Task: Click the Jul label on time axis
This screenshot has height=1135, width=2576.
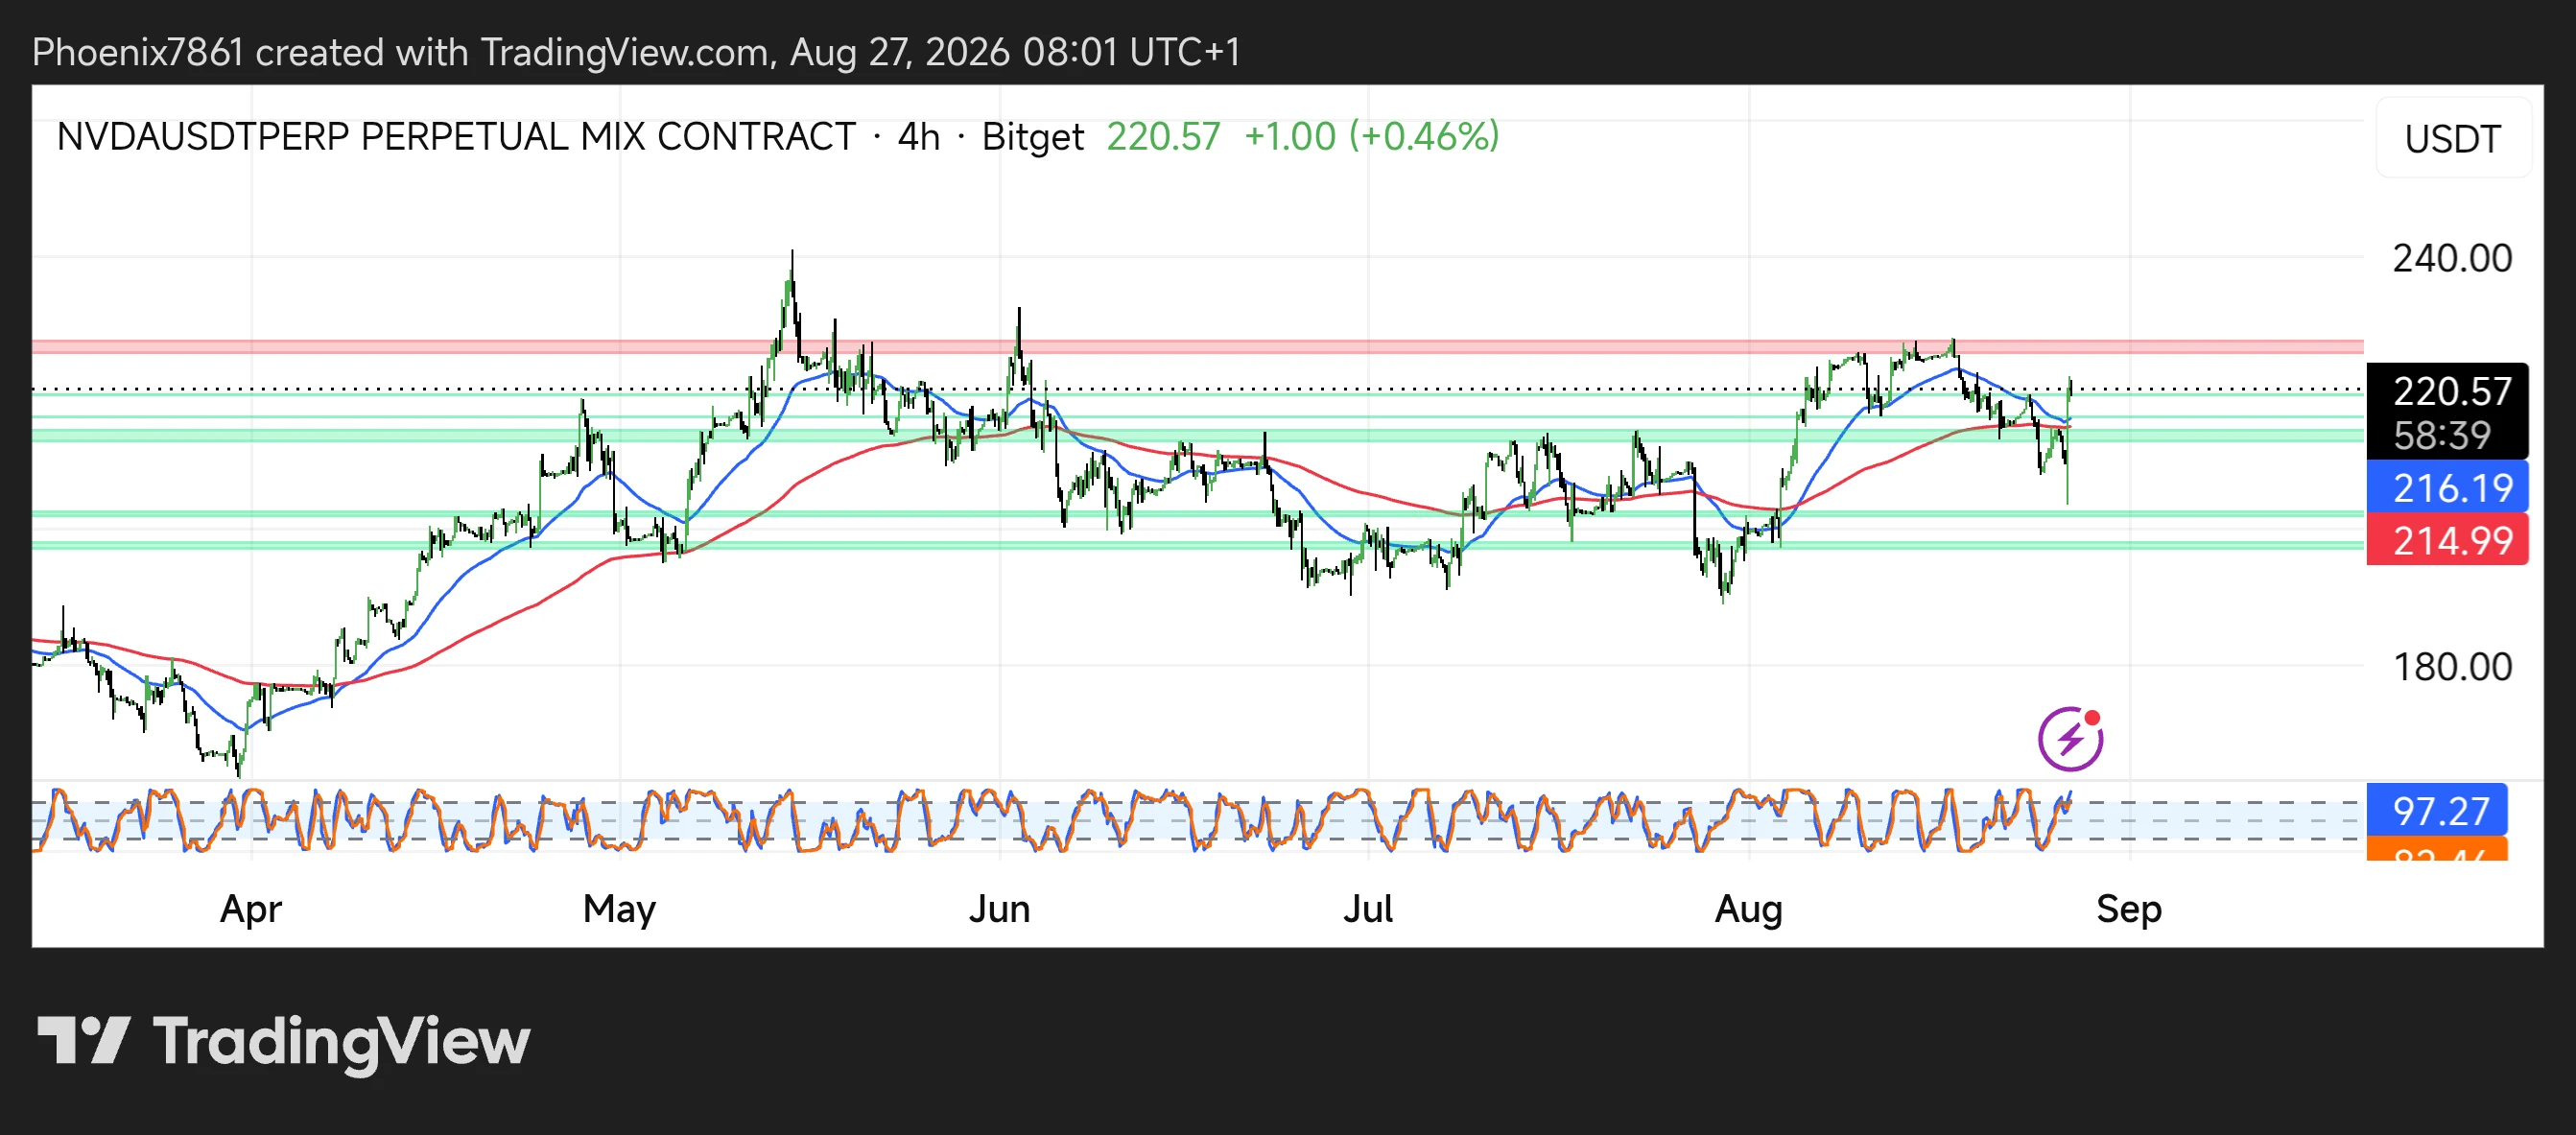Action: [1368, 909]
